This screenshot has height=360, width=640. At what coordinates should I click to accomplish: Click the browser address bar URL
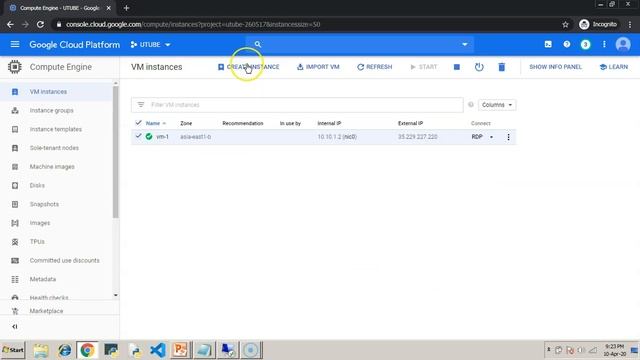pyautogui.click(x=193, y=24)
